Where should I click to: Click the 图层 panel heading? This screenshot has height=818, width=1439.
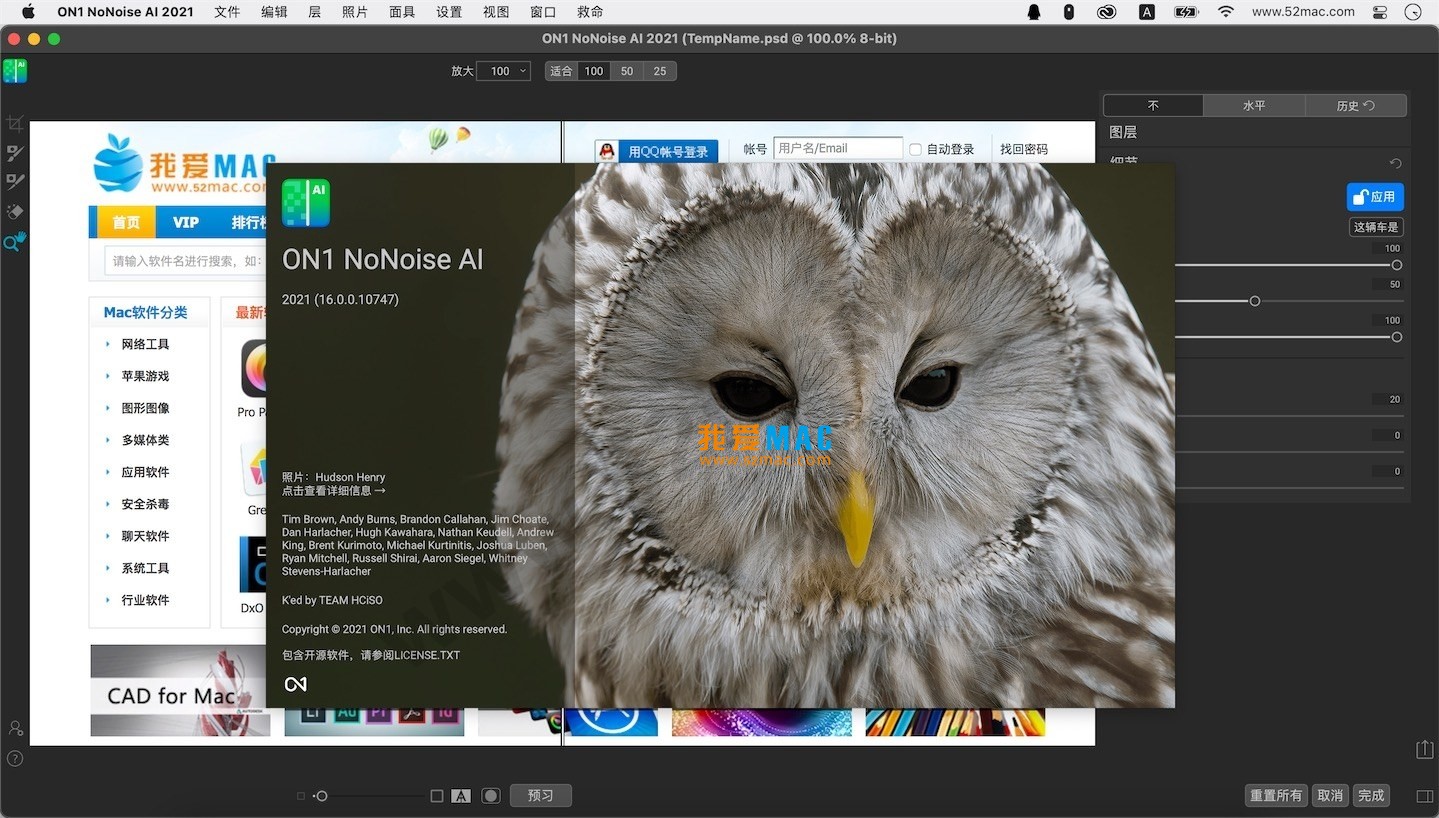[1123, 132]
